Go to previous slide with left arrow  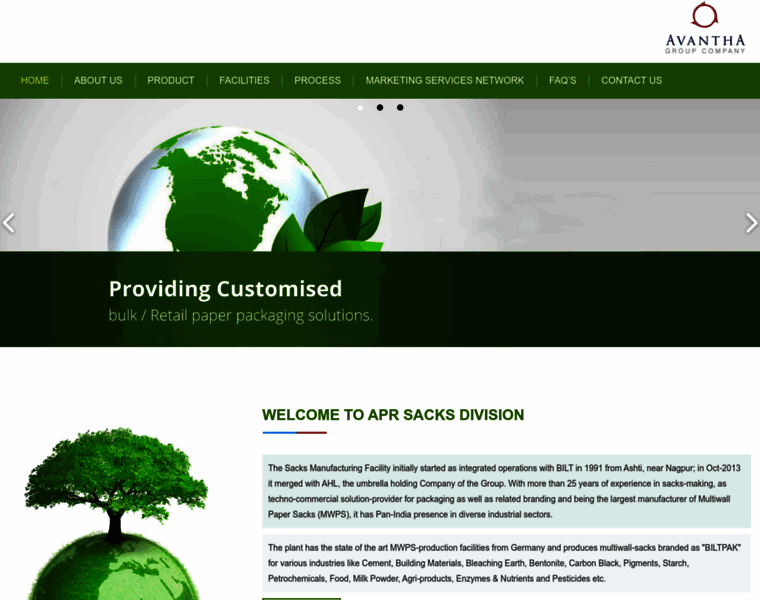pyautogui.click(x=9, y=223)
